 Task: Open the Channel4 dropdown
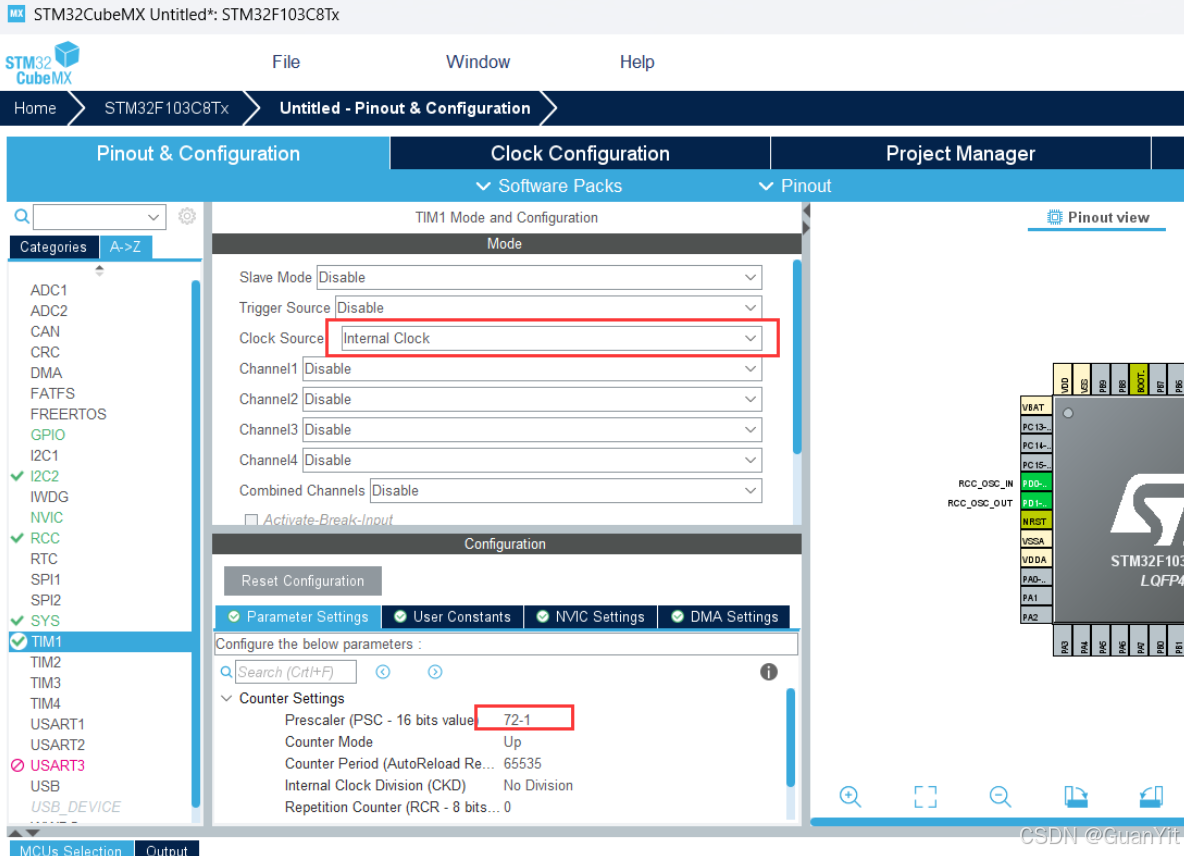tap(532, 460)
